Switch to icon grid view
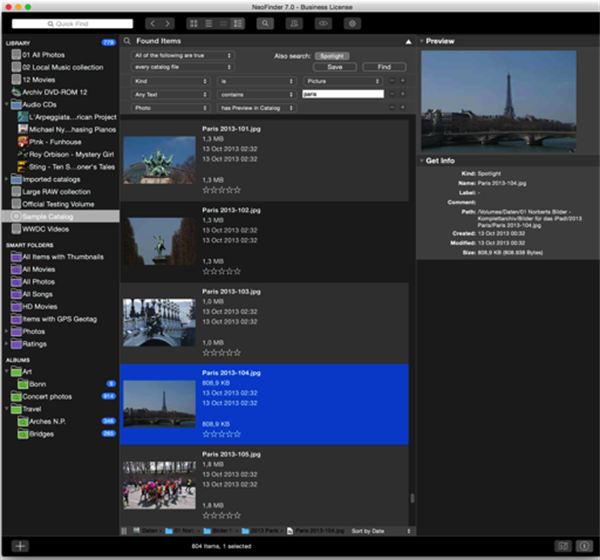The width and height of the screenshot is (600, 560). (x=194, y=24)
